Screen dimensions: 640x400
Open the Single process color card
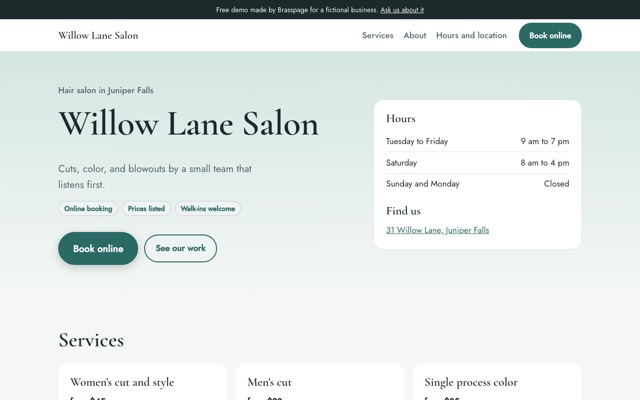point(497,382)
